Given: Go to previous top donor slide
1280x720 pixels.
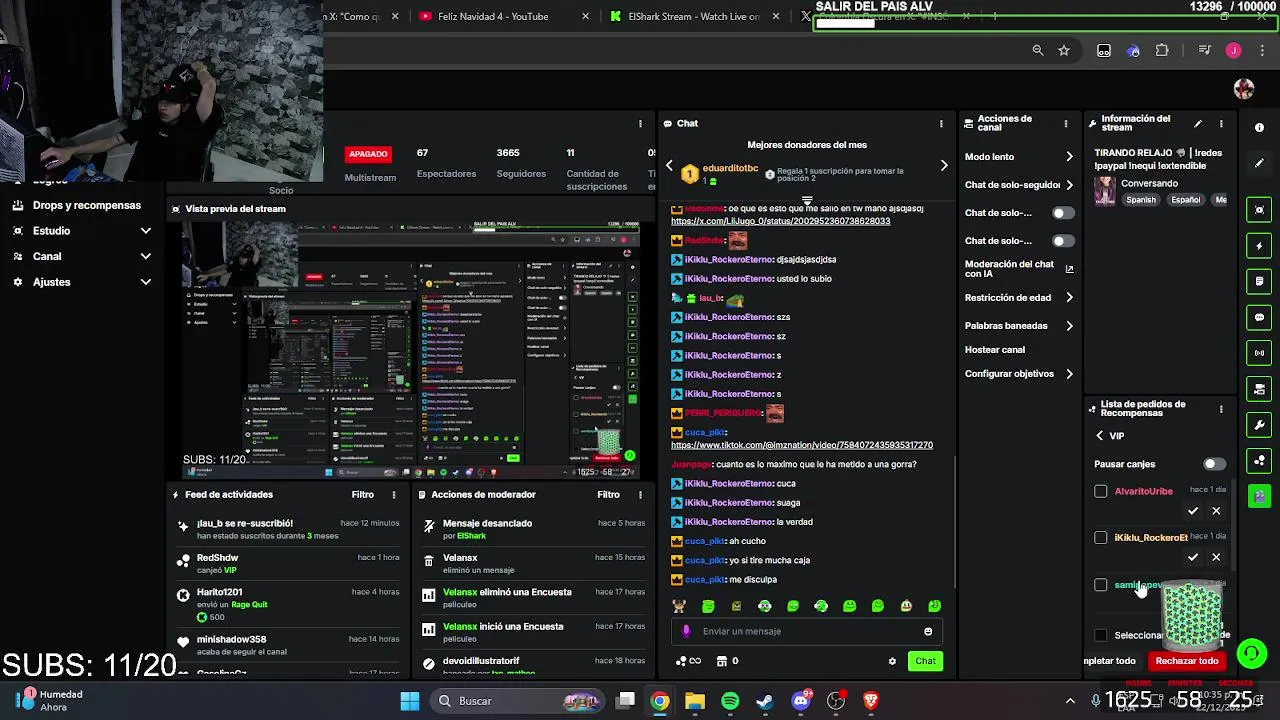Looking at the screenshot, I should pyautogui.click(x=670, y=165).
